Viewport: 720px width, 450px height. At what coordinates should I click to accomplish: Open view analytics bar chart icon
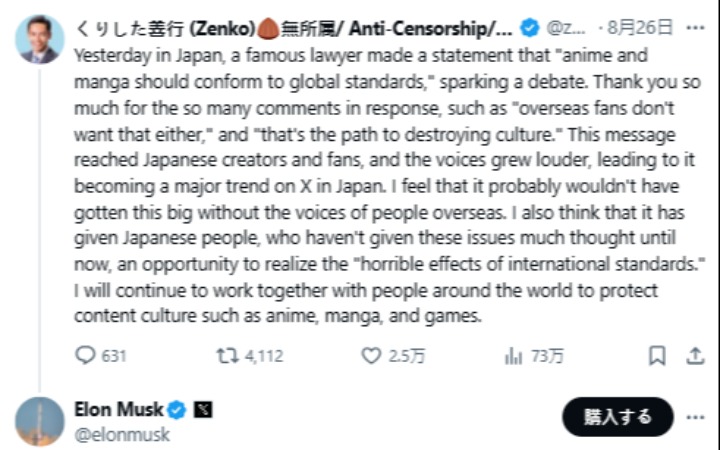pos(515,355)
